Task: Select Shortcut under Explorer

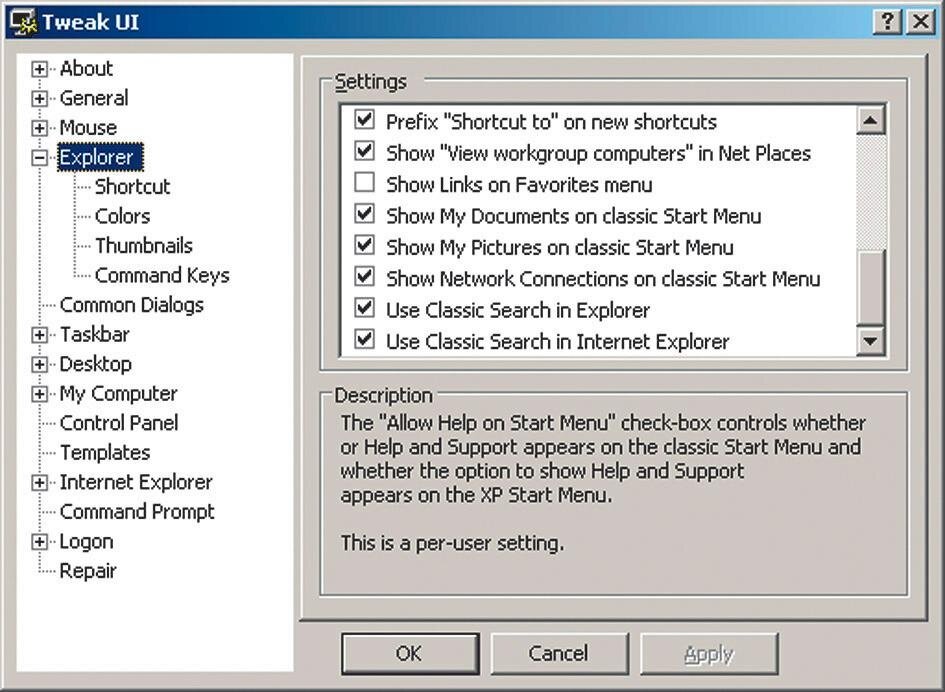Action: coord(132,187)
